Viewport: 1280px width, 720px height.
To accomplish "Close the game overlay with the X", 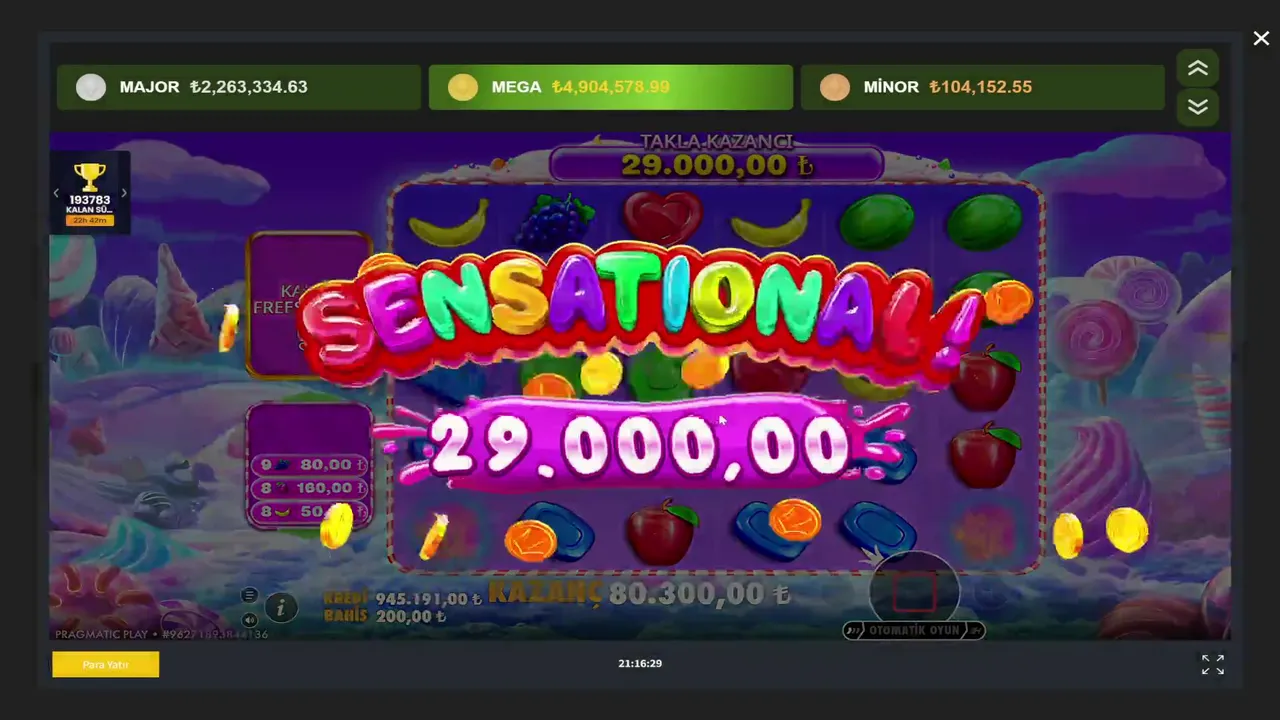I will pyautogui.click(x=1261, y=38).
